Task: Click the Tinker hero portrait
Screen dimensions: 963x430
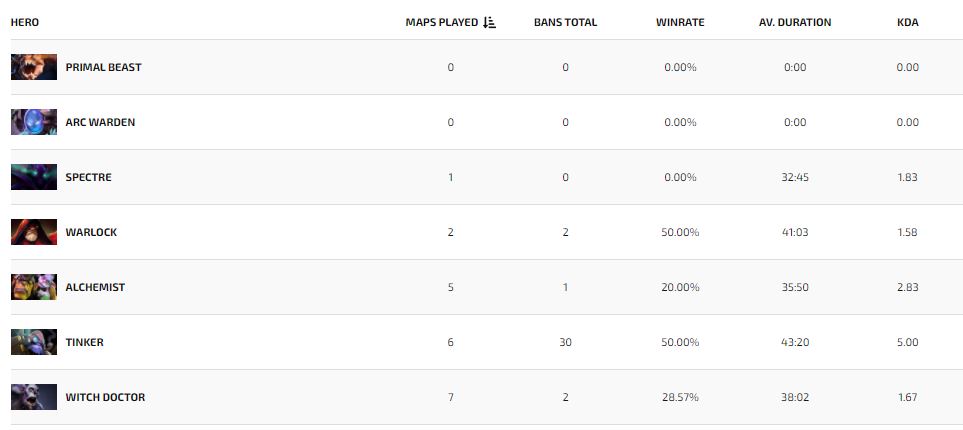Action: pos(34,342)
